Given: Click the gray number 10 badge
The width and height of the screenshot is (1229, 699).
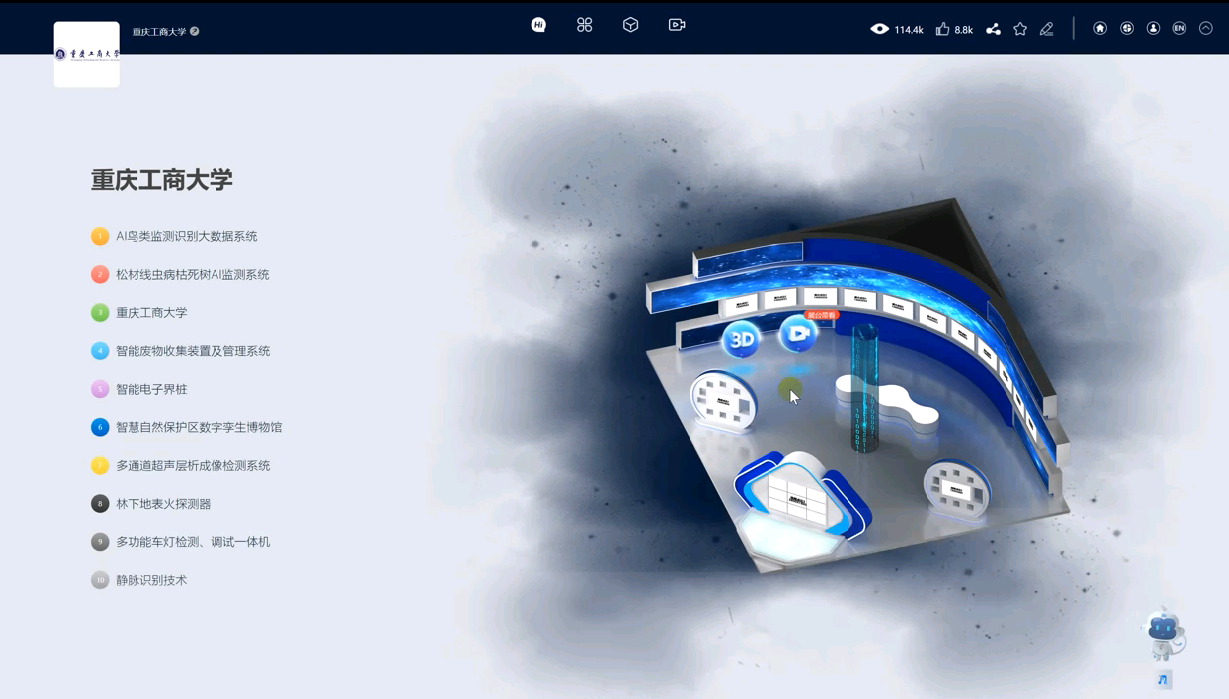Looking at the screenshot, I should [100, 580].
